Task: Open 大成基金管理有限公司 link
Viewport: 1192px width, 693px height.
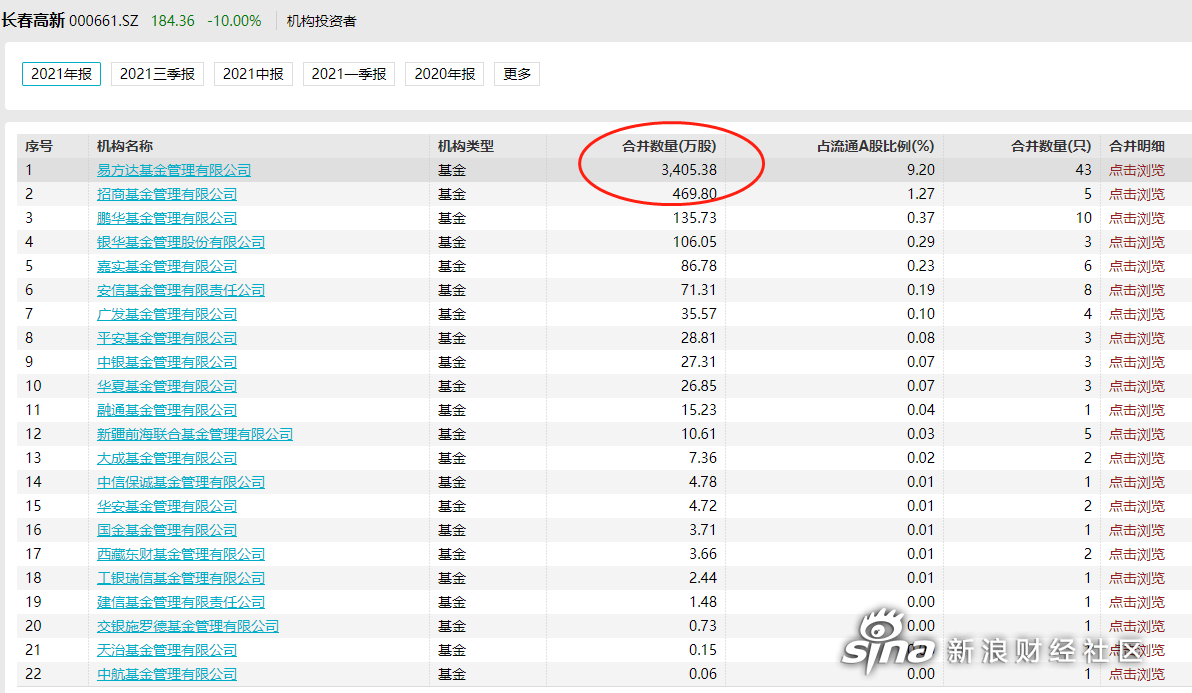Action: click(167, 458)
